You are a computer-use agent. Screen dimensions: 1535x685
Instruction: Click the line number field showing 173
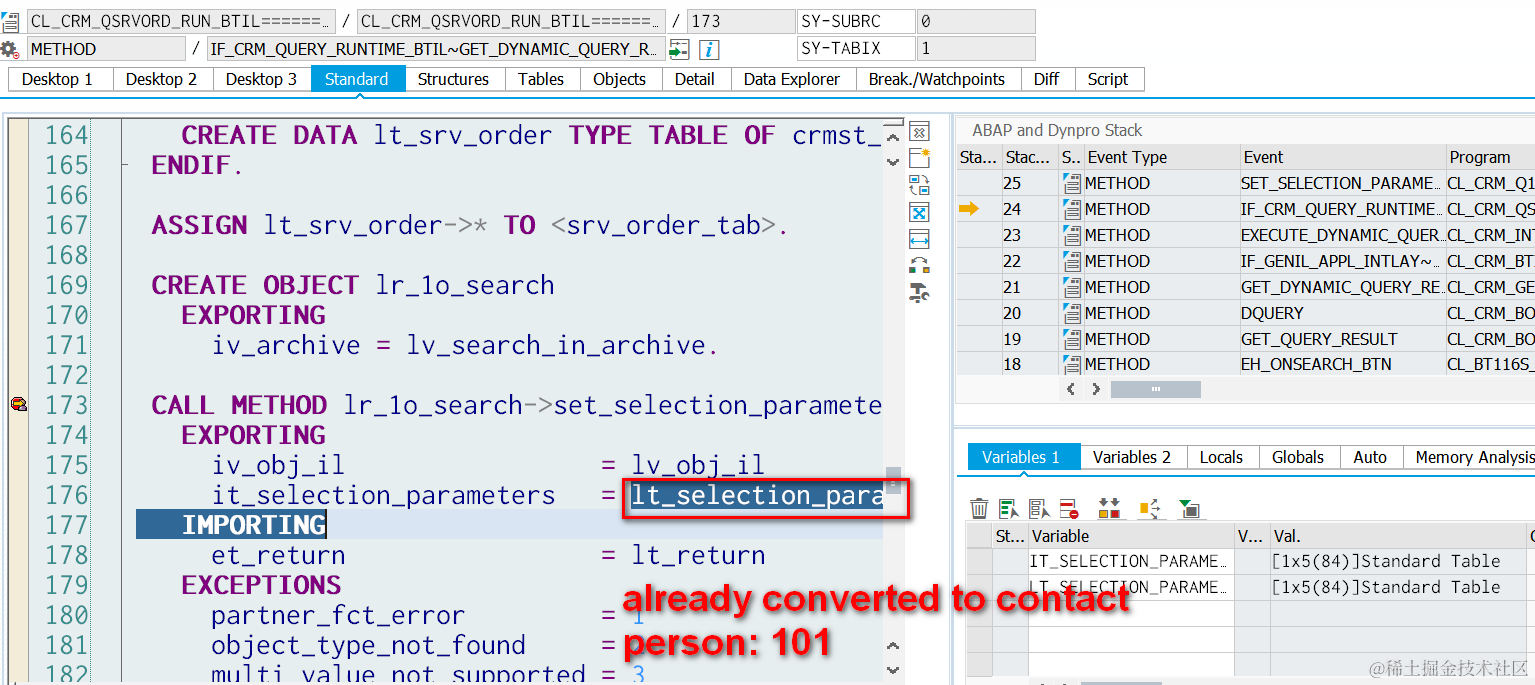(x=741, y=21)
